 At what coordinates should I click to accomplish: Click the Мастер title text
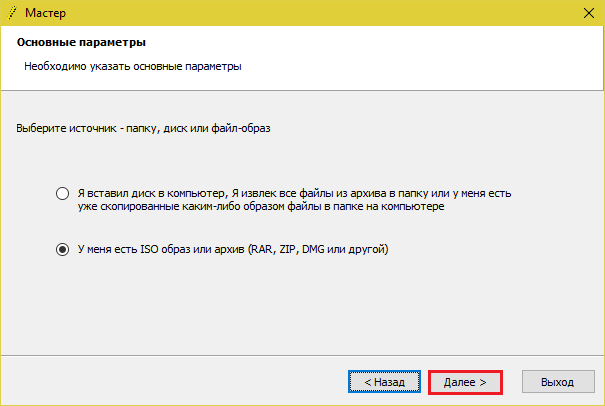(42, 13)
